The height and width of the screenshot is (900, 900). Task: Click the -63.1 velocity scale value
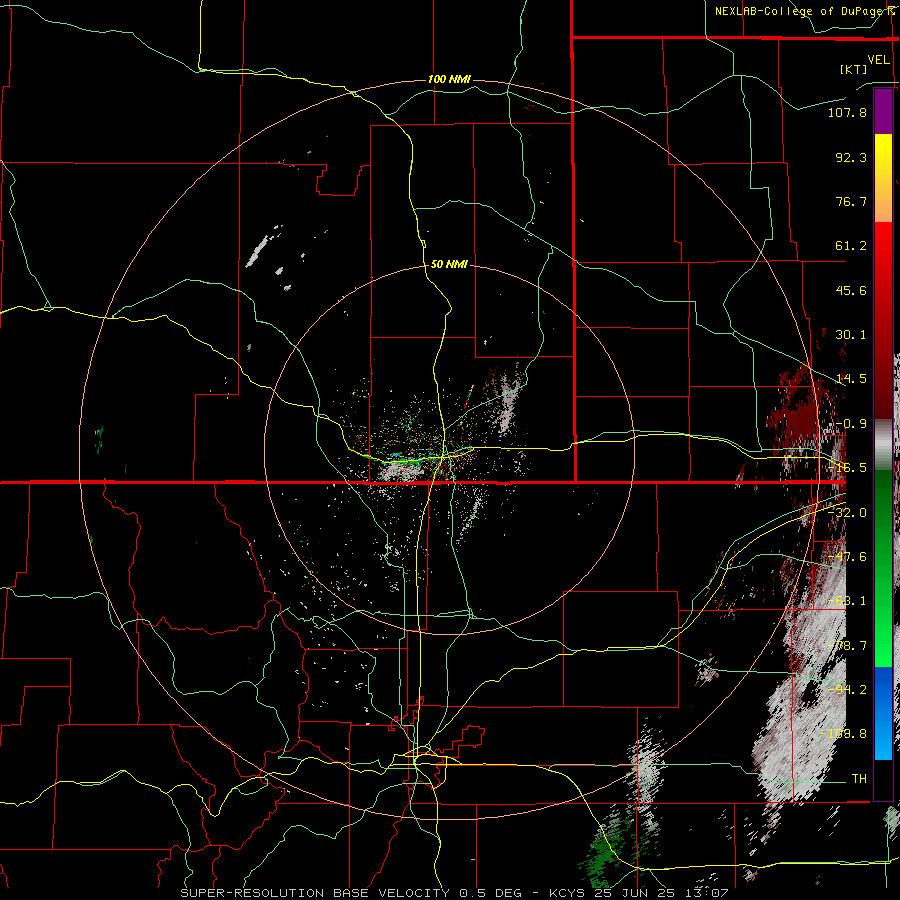pos(847,601)
